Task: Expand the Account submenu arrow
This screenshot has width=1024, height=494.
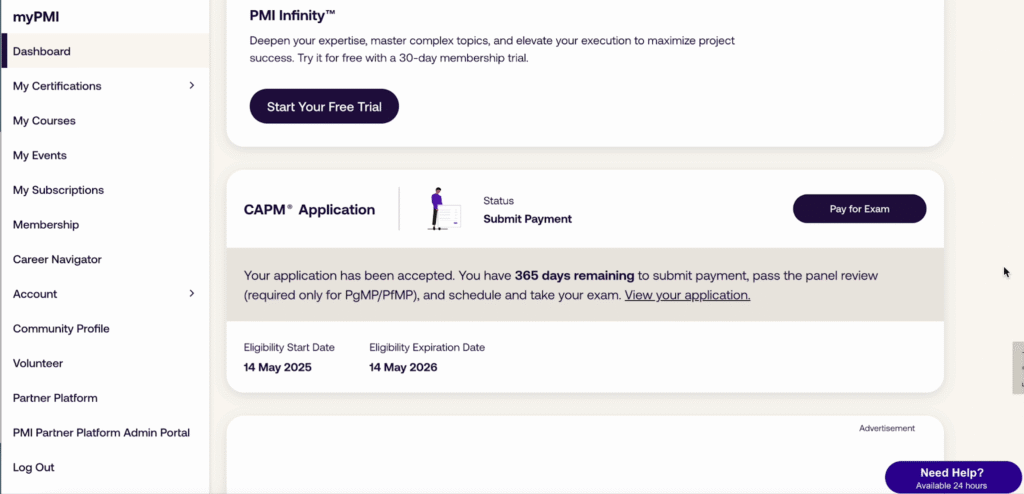Action: click(191, 294)
